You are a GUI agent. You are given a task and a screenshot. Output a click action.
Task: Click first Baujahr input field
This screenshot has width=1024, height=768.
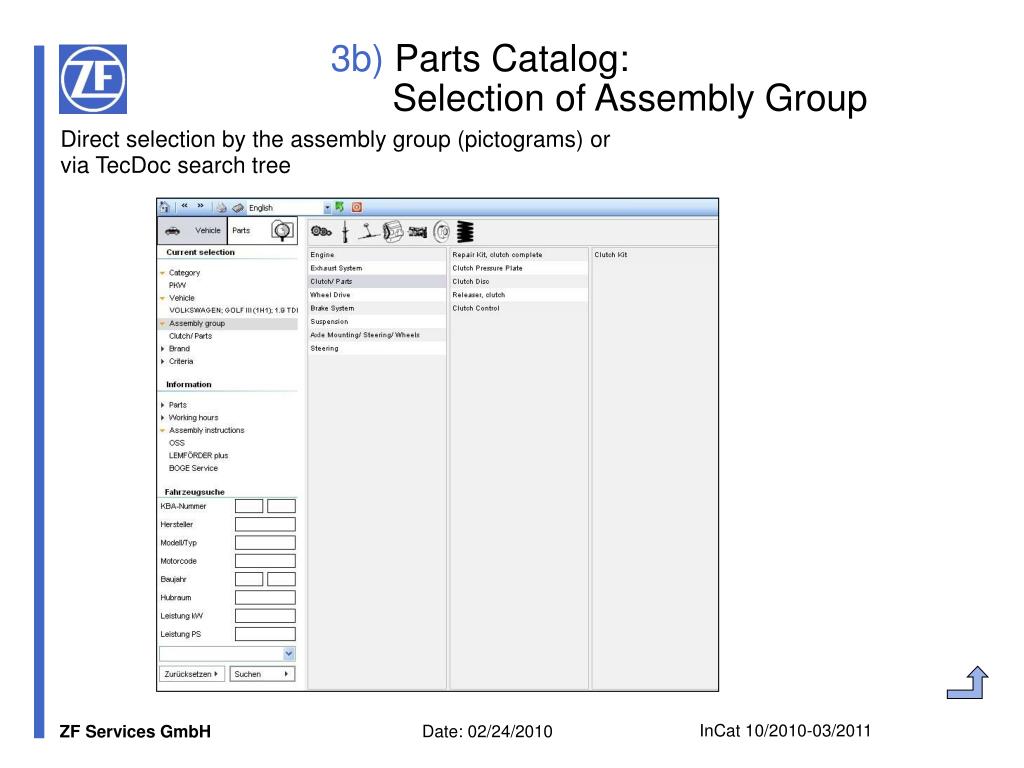click(249, 579)
